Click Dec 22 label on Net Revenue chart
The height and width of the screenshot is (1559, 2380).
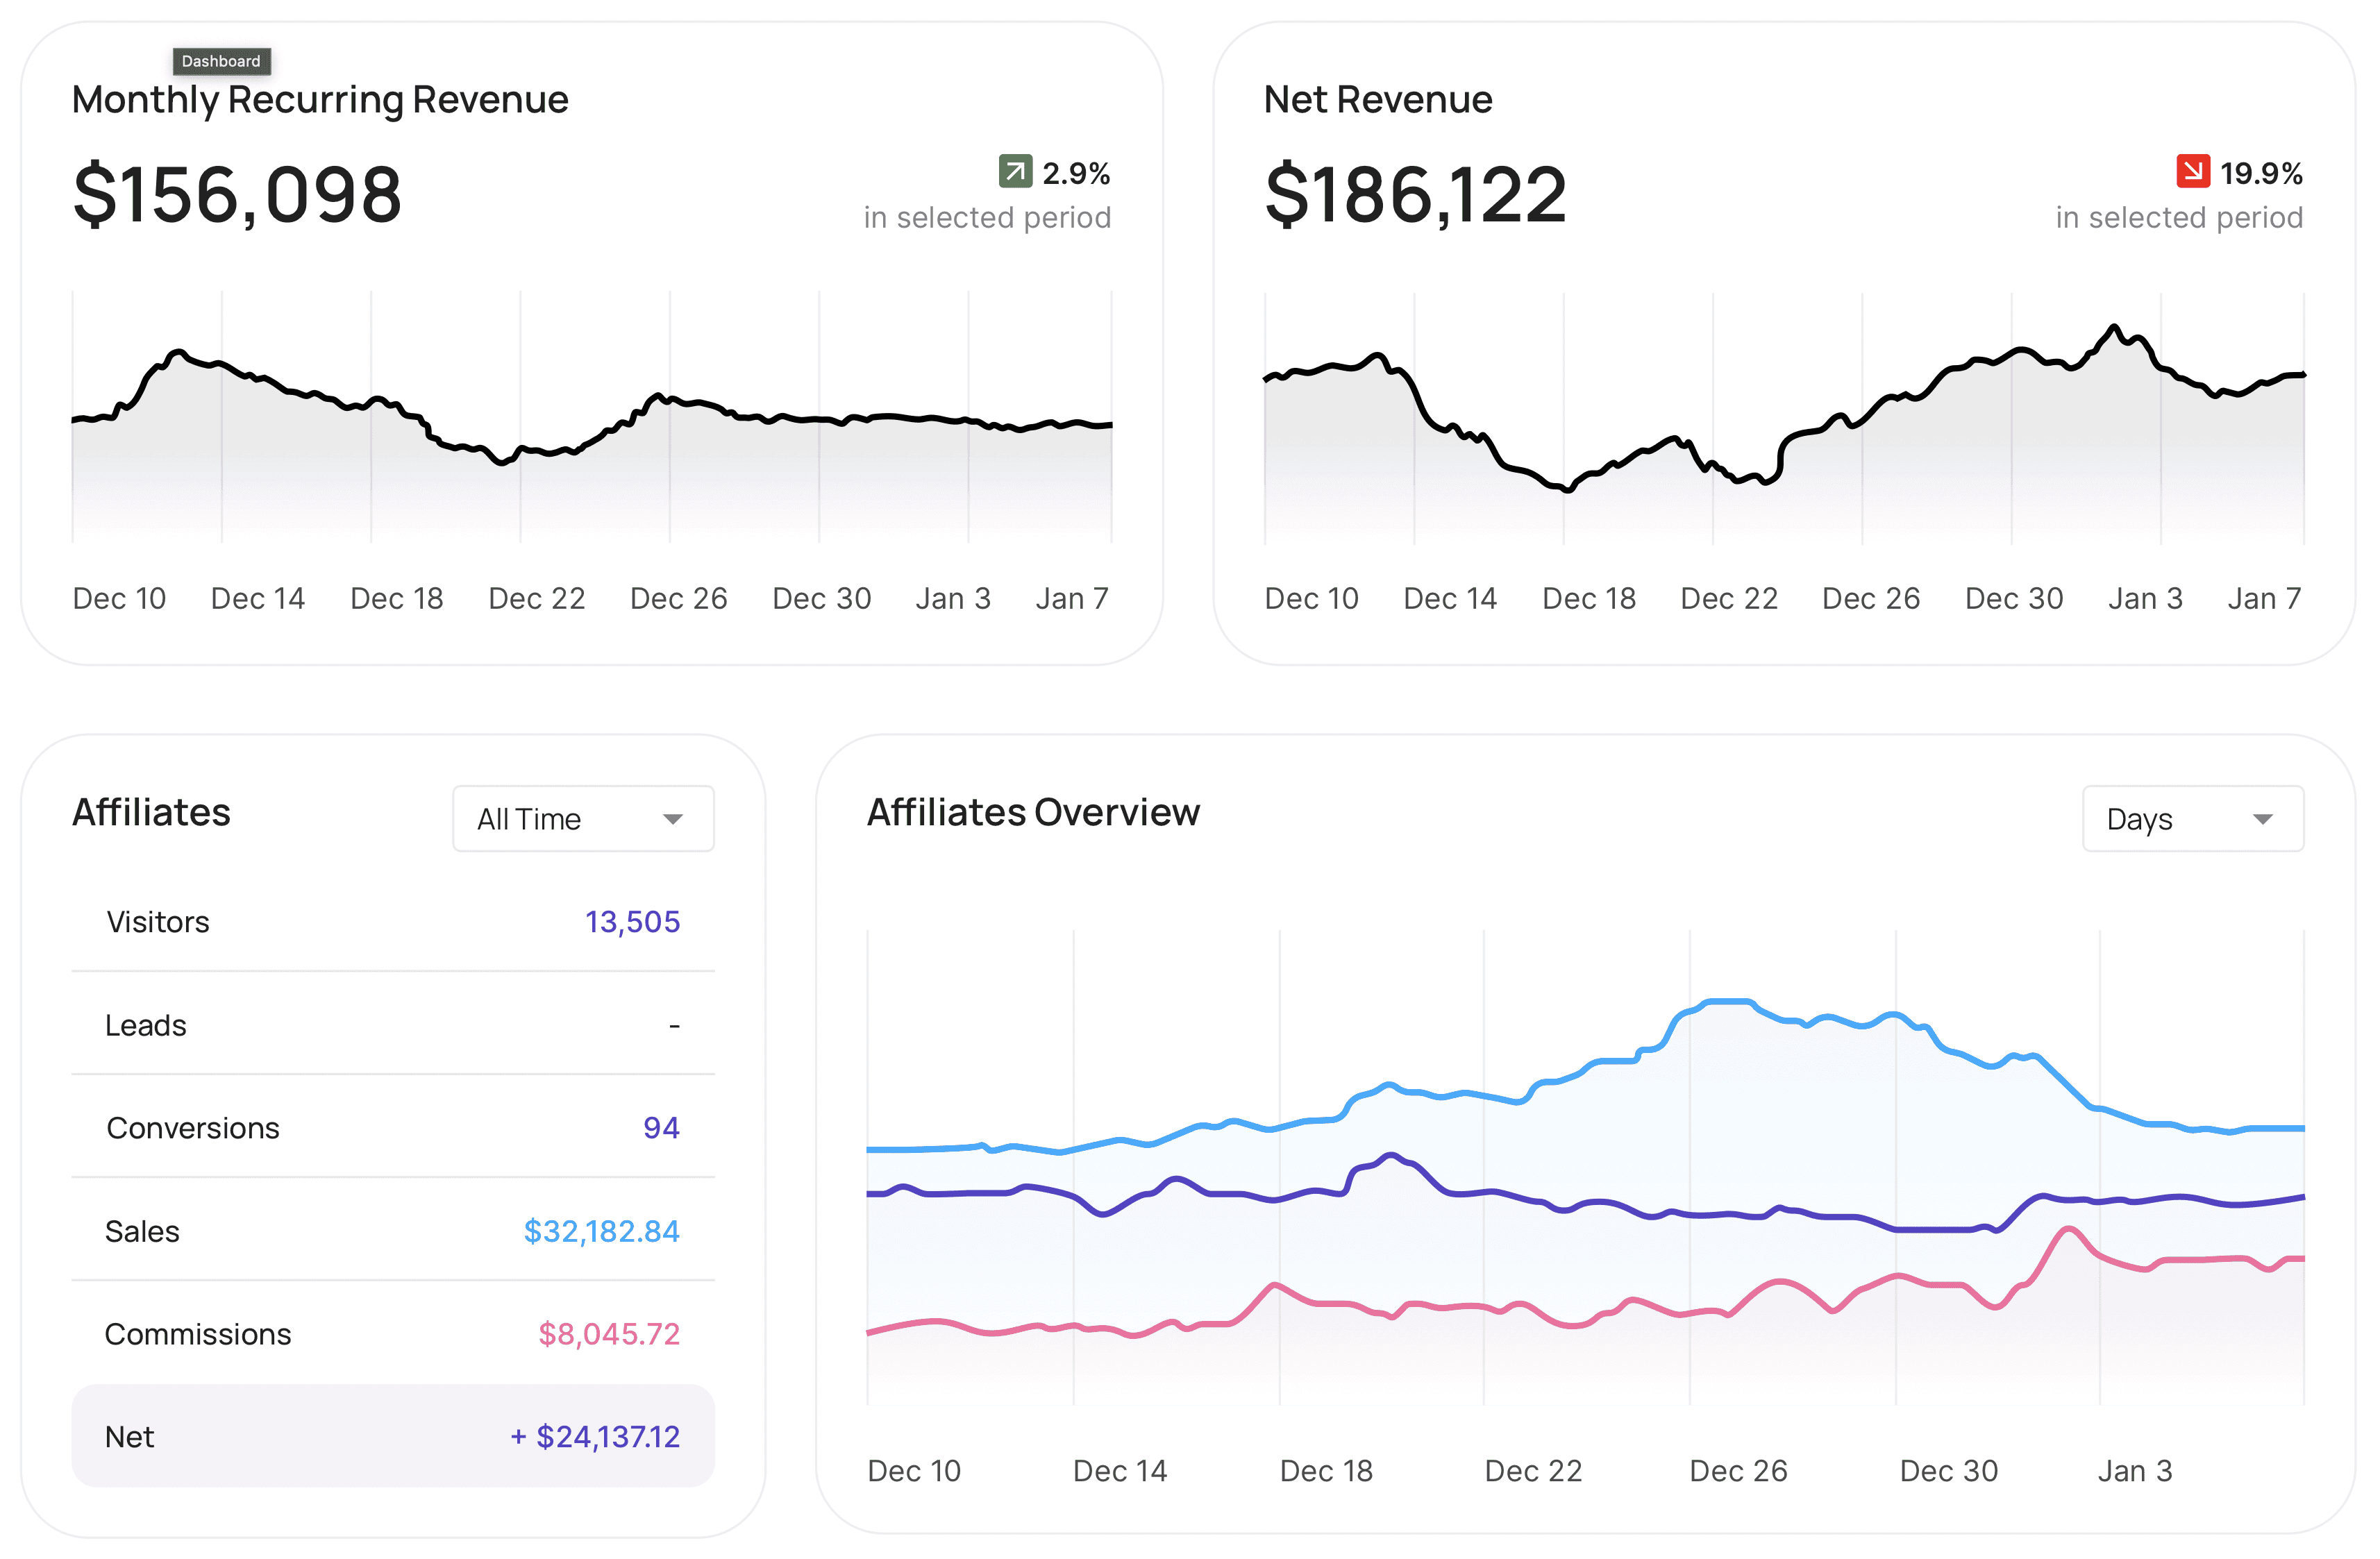click(1729, 598)
